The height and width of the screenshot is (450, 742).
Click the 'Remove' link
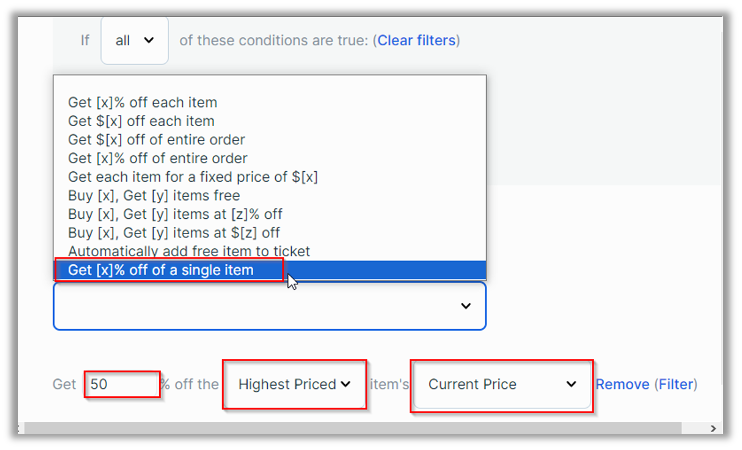click(x=622, y=384)
